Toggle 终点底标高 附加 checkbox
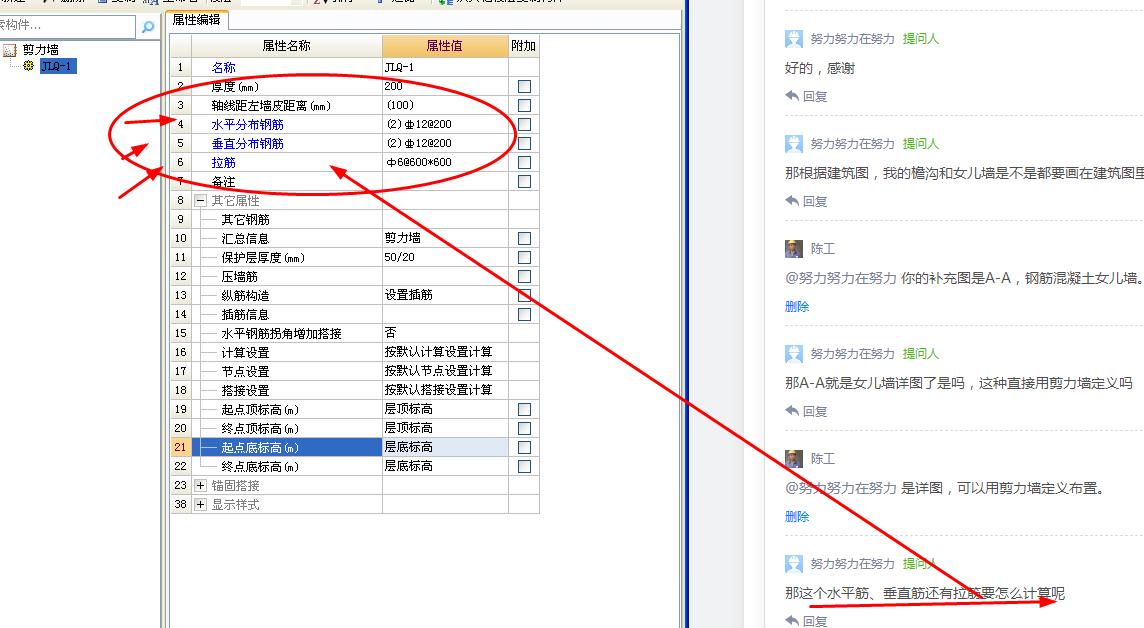This screenshot has width=1144, height=628. (x=524, y=466)
